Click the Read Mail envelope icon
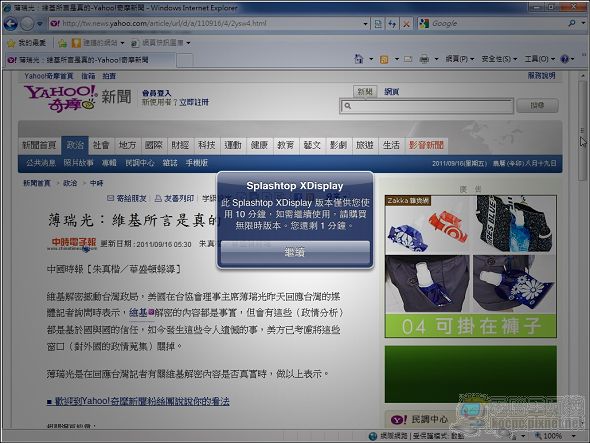This screenshot has height=443, width=590. (x=408, y=59)
